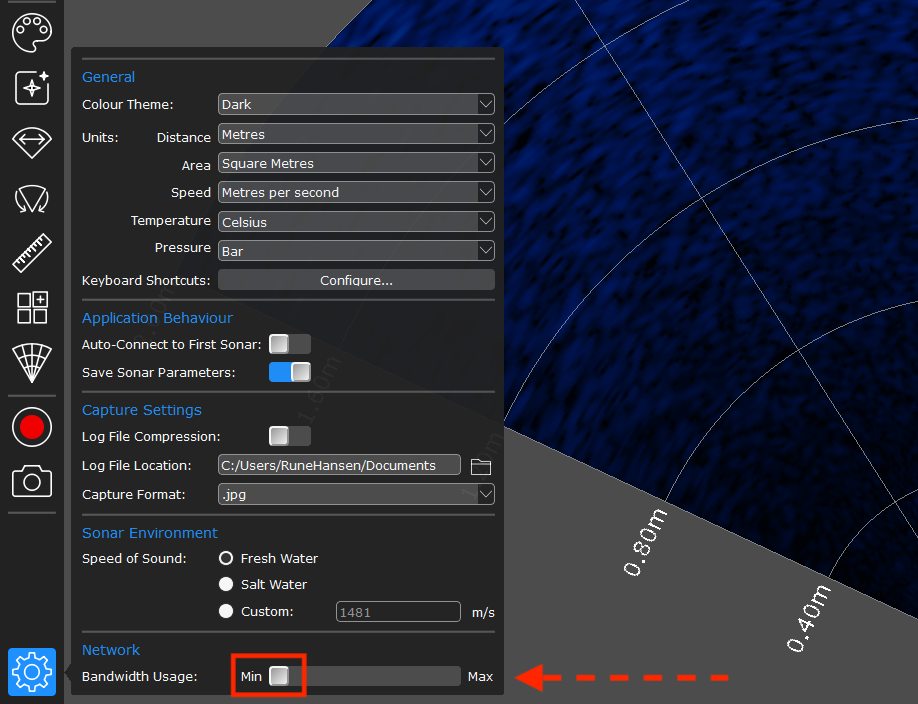Select the horizontal flip diamond icon

coord(32,142)
